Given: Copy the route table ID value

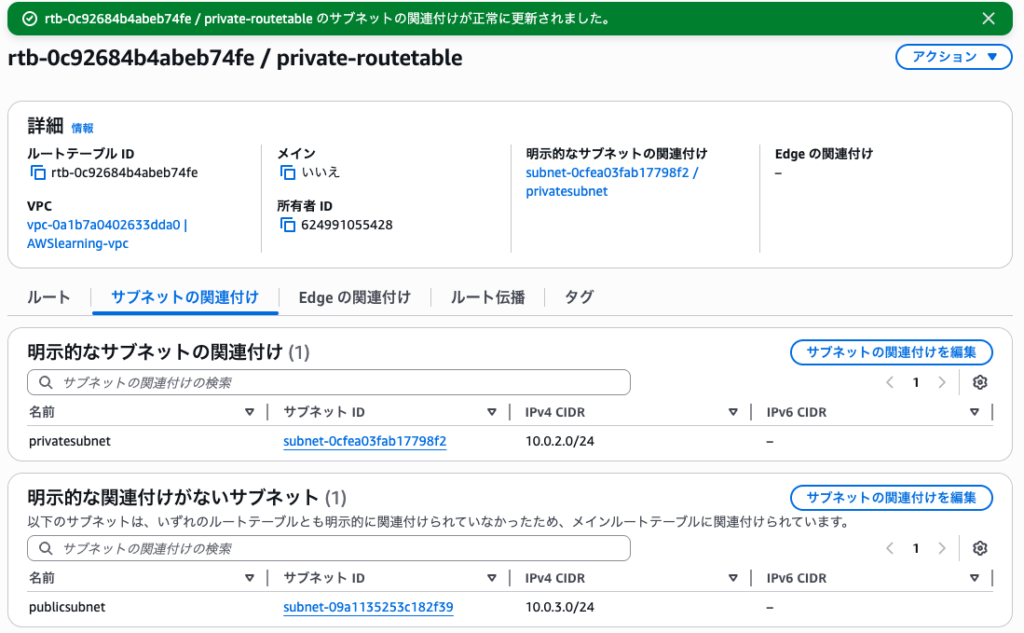Looking at the screenshot, I should [39, 173].
